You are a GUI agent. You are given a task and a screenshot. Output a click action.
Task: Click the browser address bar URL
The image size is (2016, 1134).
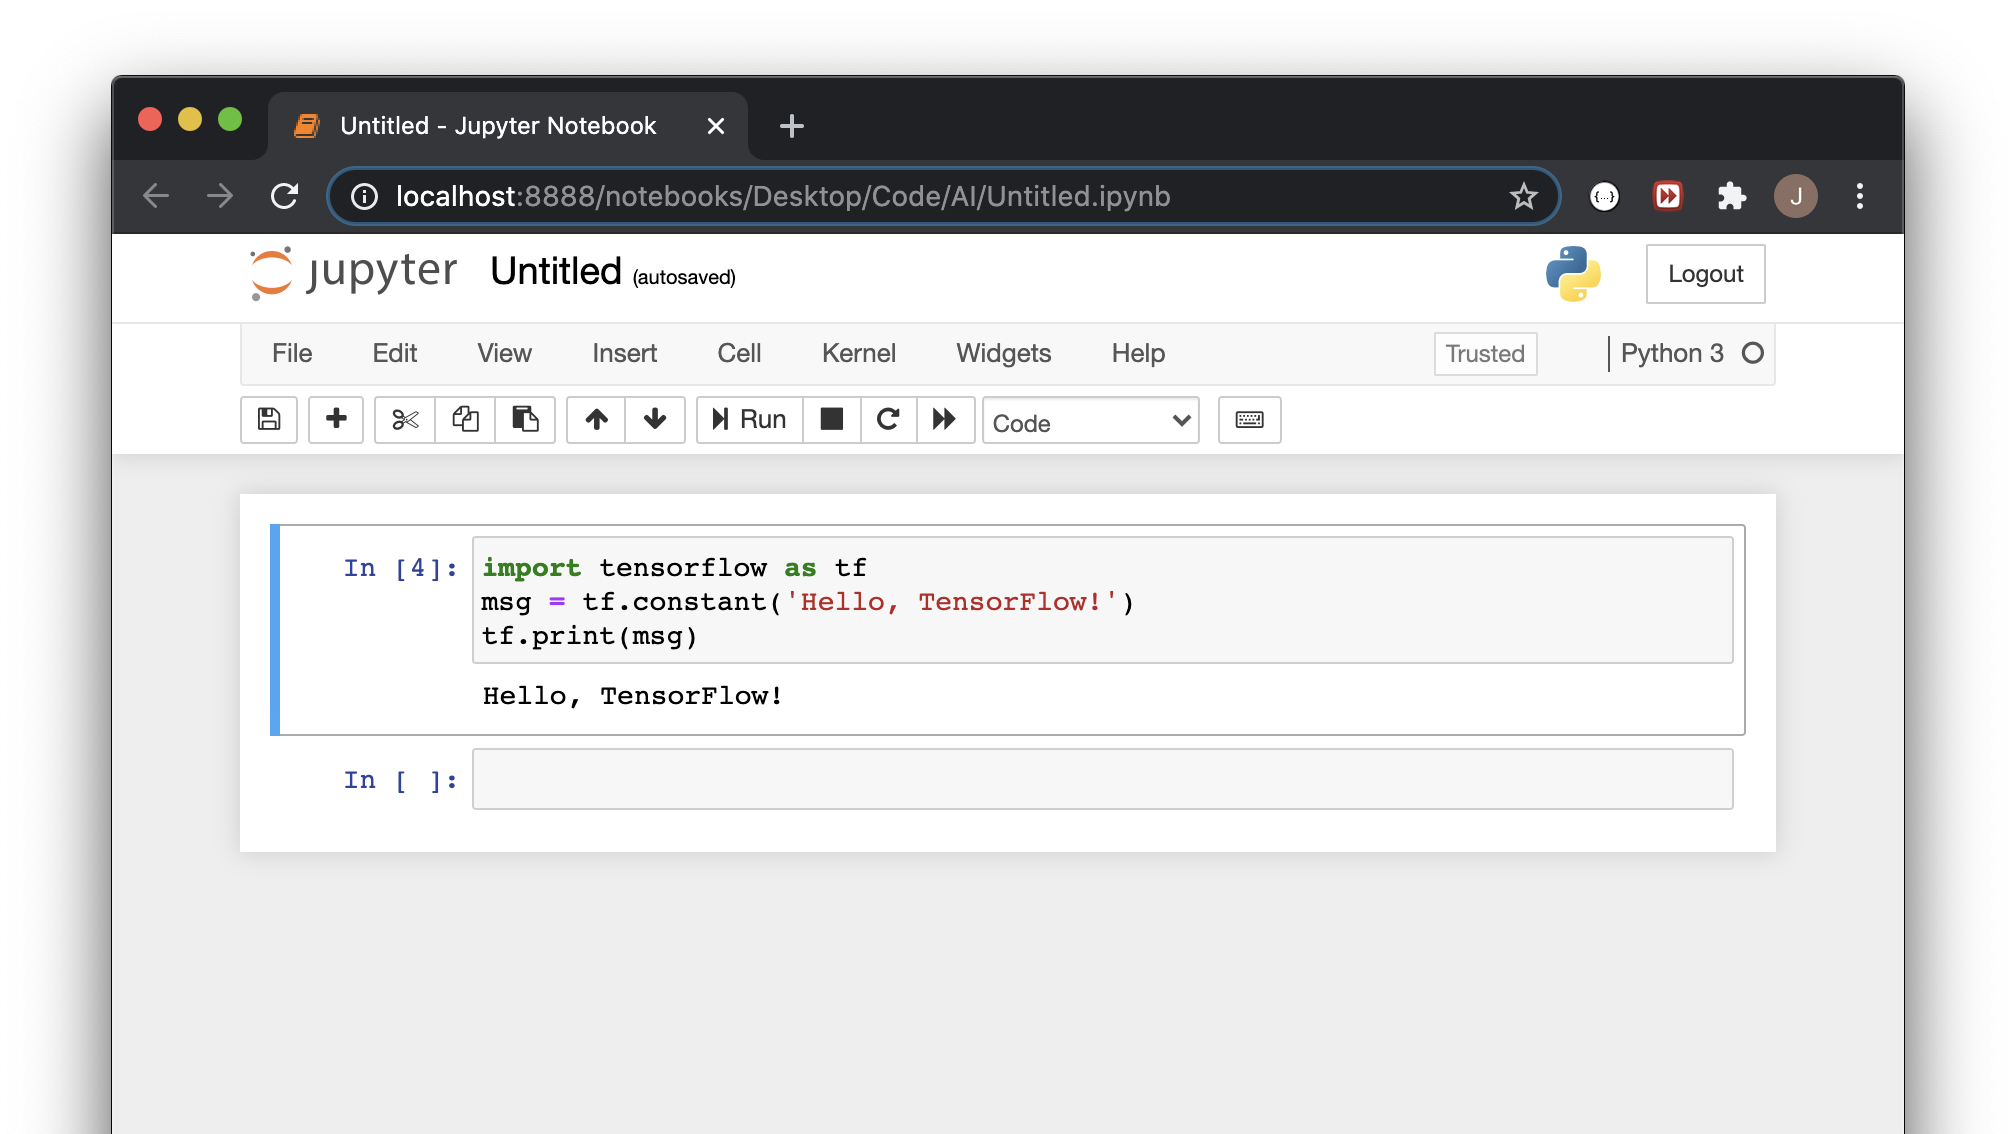783,196
